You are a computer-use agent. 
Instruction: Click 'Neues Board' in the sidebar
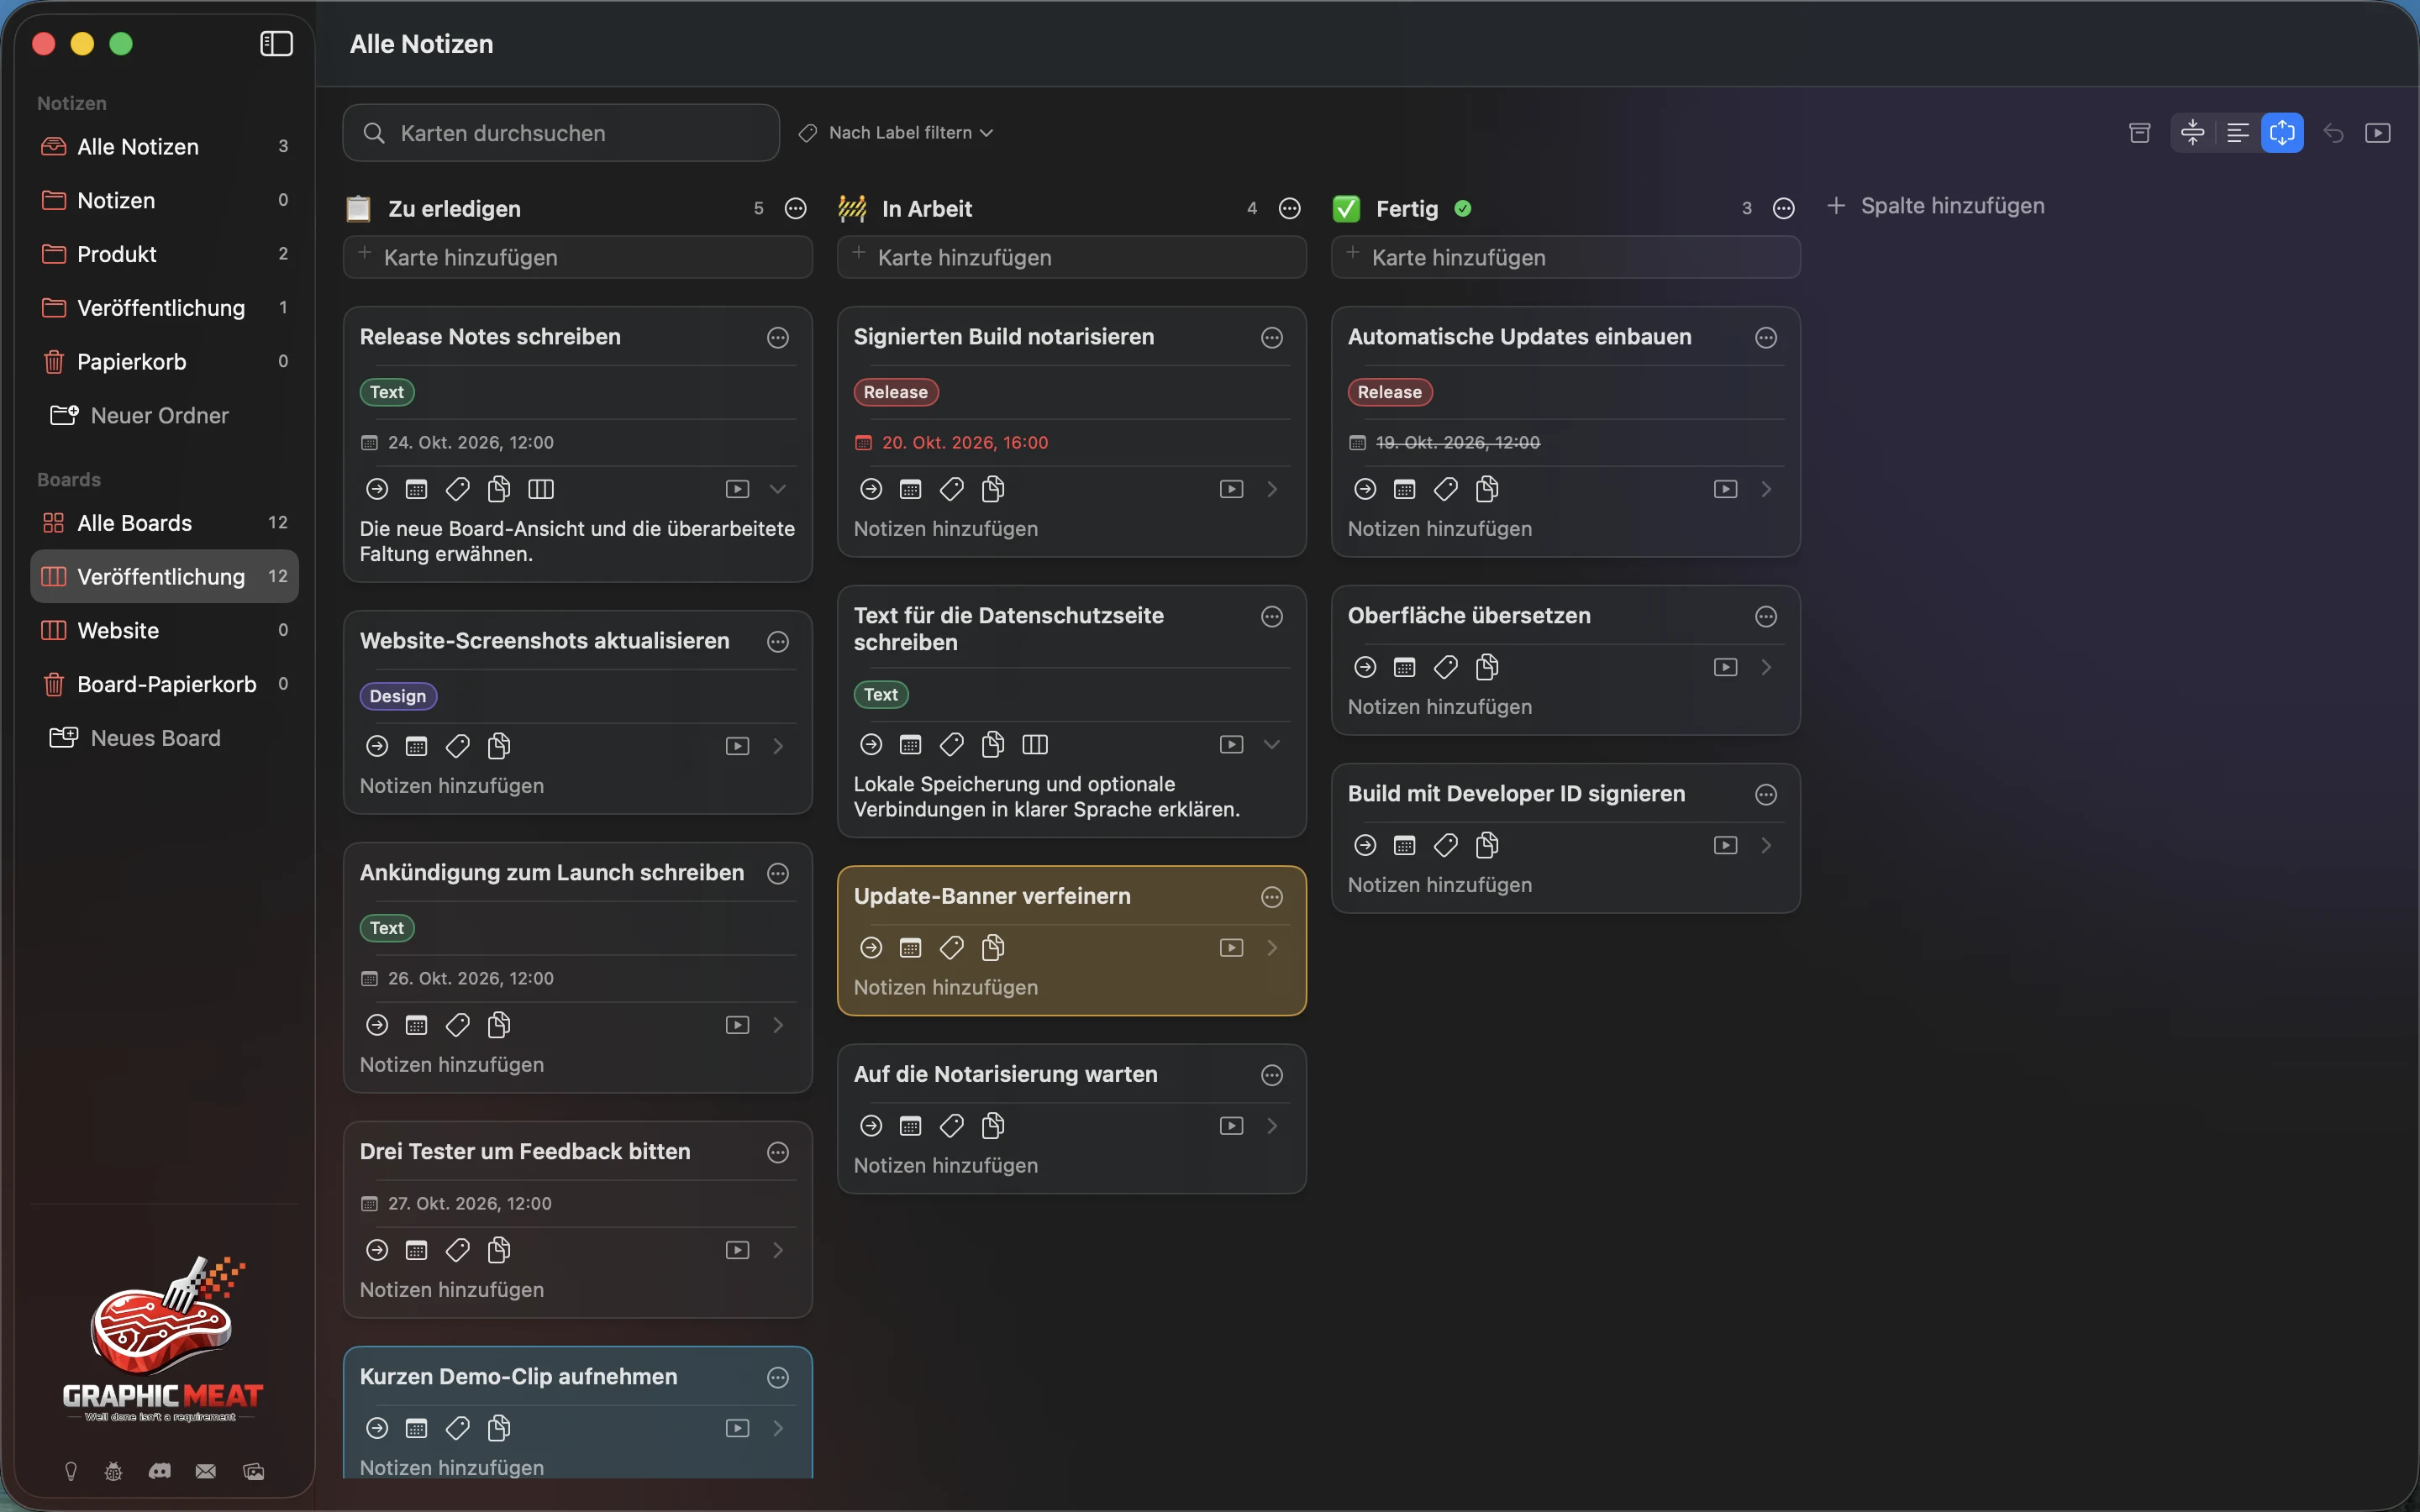(x=136, y=738)
